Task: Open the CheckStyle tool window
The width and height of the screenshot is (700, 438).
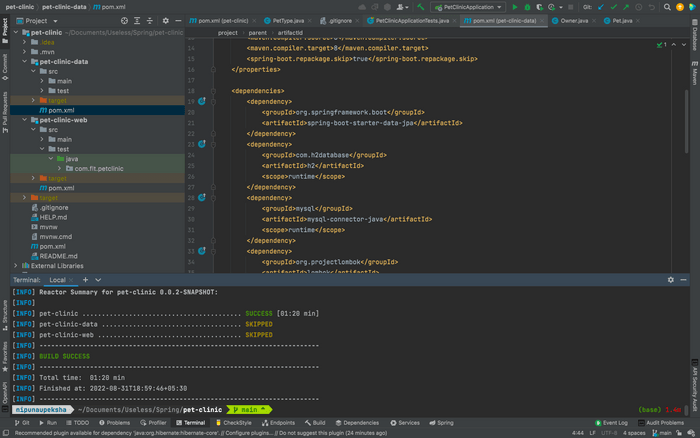Action: 233,422
